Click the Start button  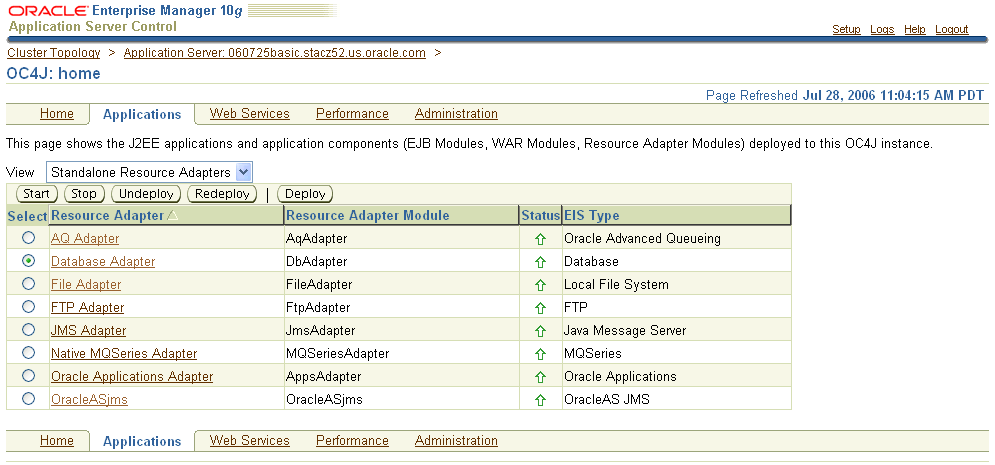coord(37,194)
